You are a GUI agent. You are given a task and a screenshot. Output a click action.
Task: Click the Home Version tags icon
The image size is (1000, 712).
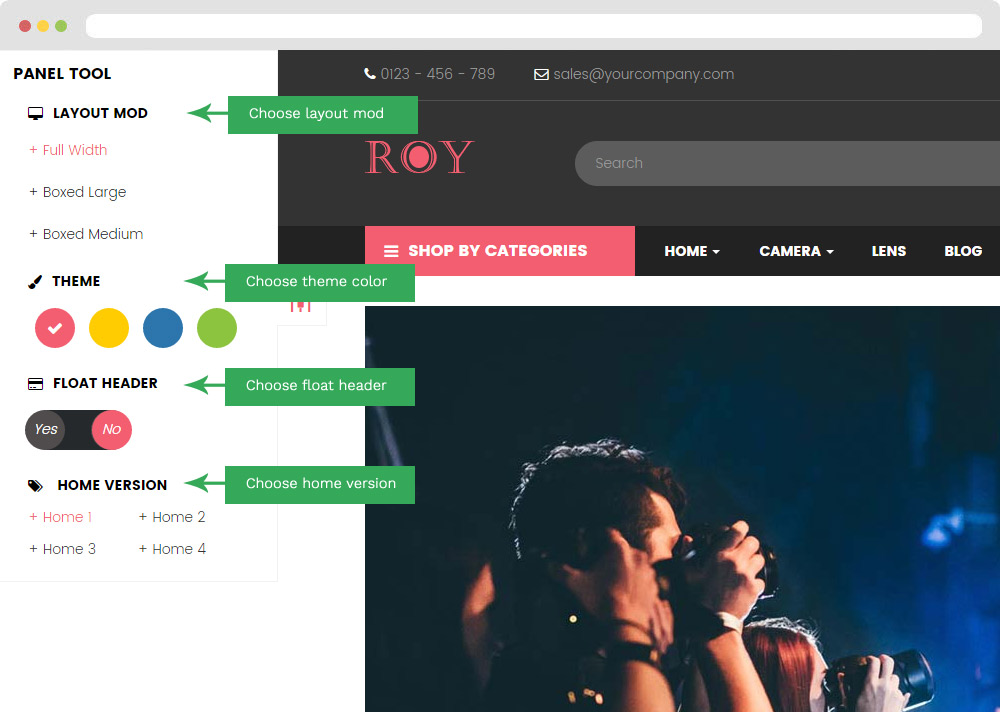click(x=36, y=486)
